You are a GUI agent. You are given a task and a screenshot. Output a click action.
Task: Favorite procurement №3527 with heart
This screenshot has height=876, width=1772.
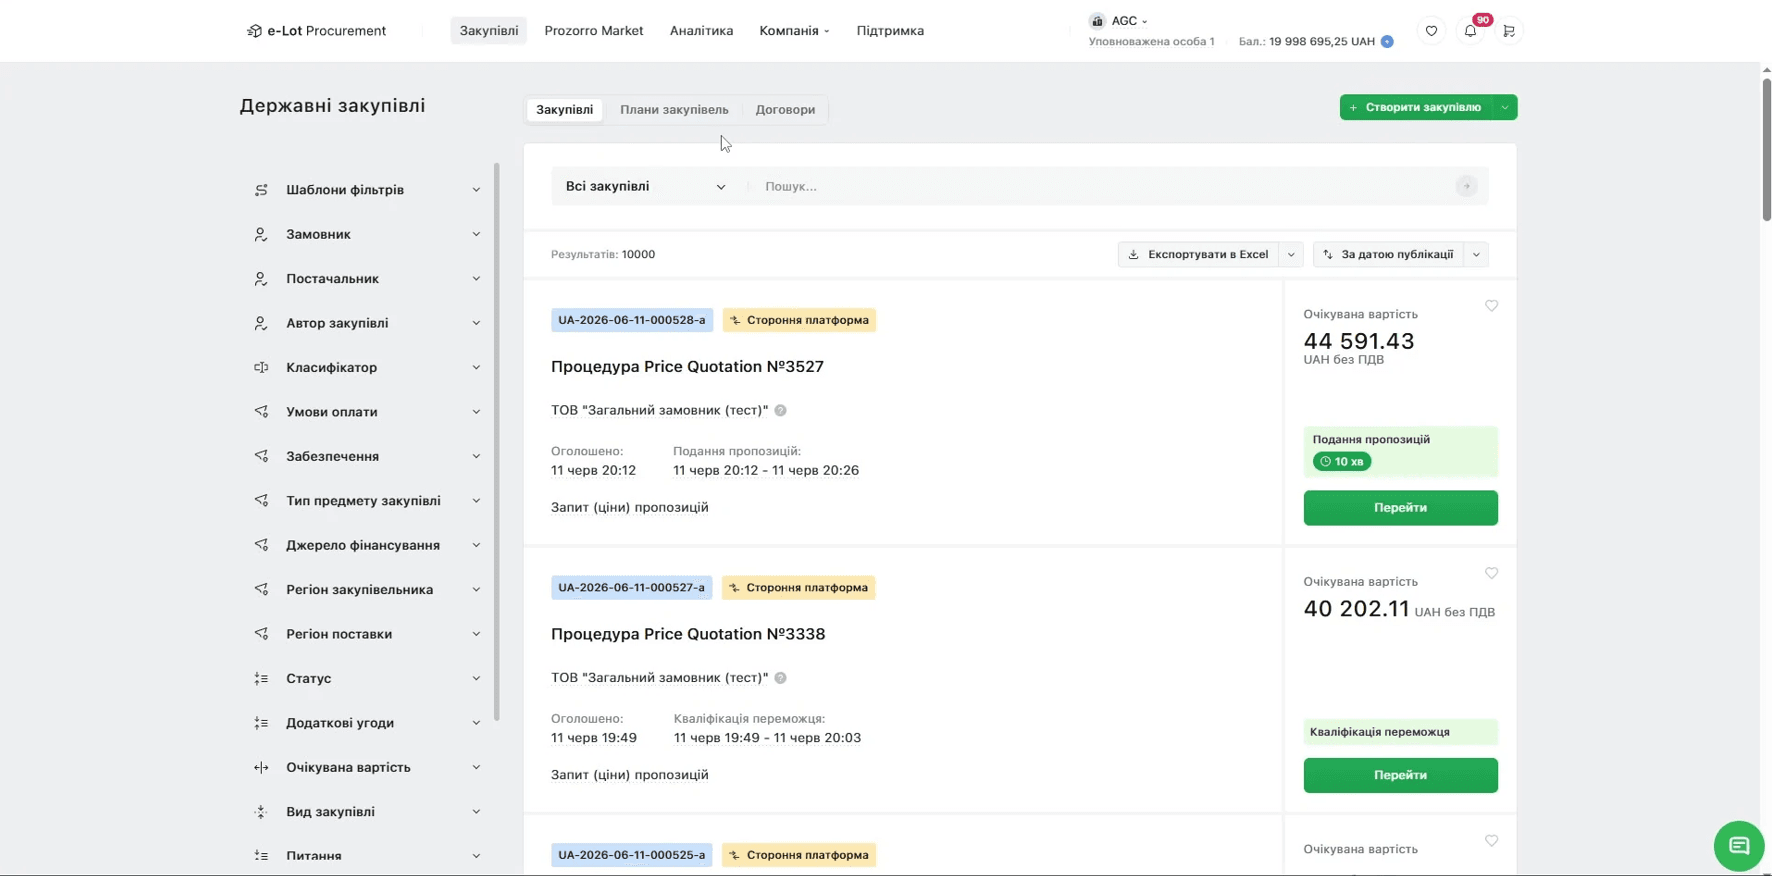(1491, 306)
